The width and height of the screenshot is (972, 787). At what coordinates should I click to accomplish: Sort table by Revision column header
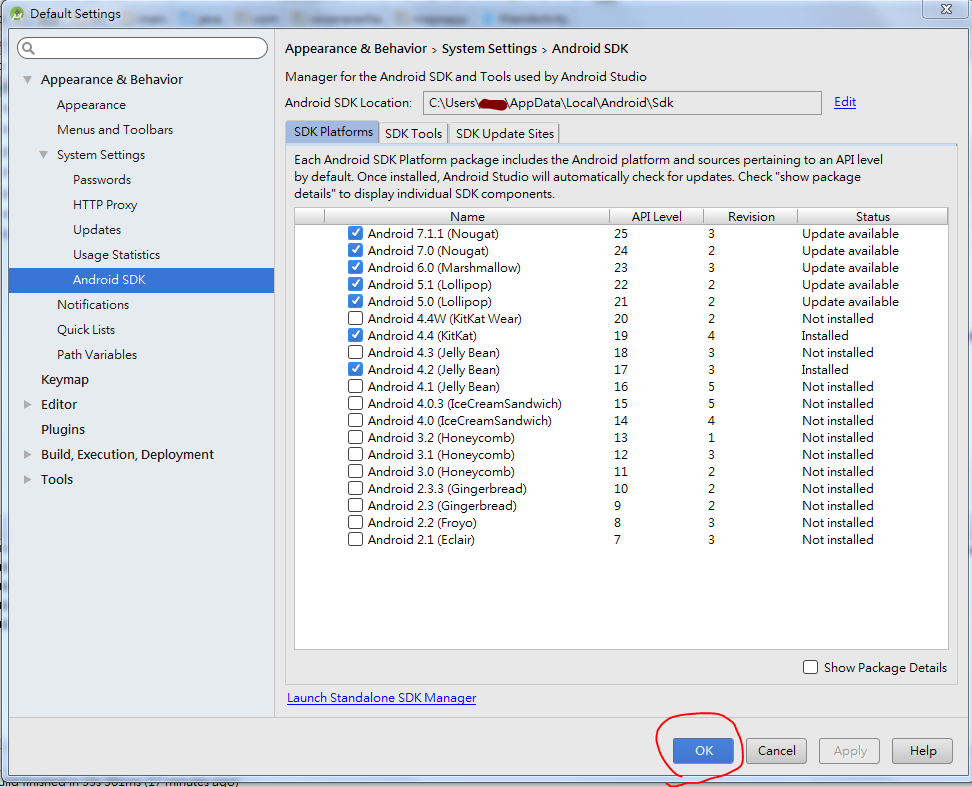(x=751, y=216)
